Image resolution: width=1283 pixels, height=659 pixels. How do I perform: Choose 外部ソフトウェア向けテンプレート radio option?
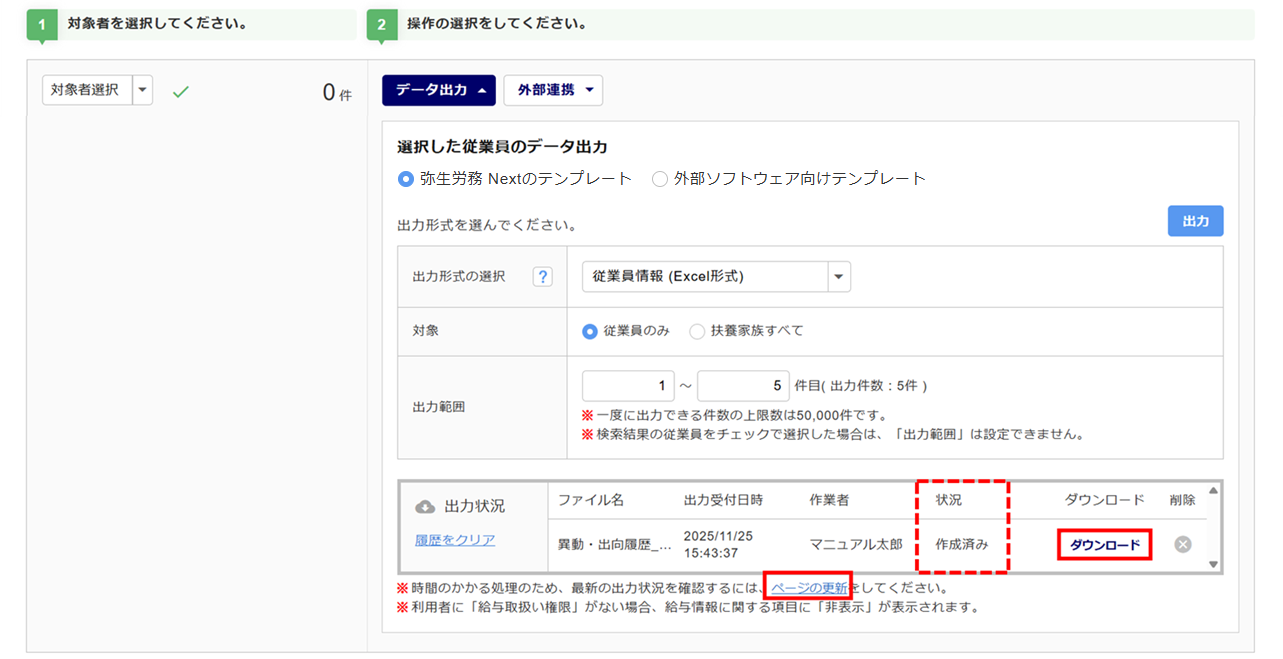(659, 179)
